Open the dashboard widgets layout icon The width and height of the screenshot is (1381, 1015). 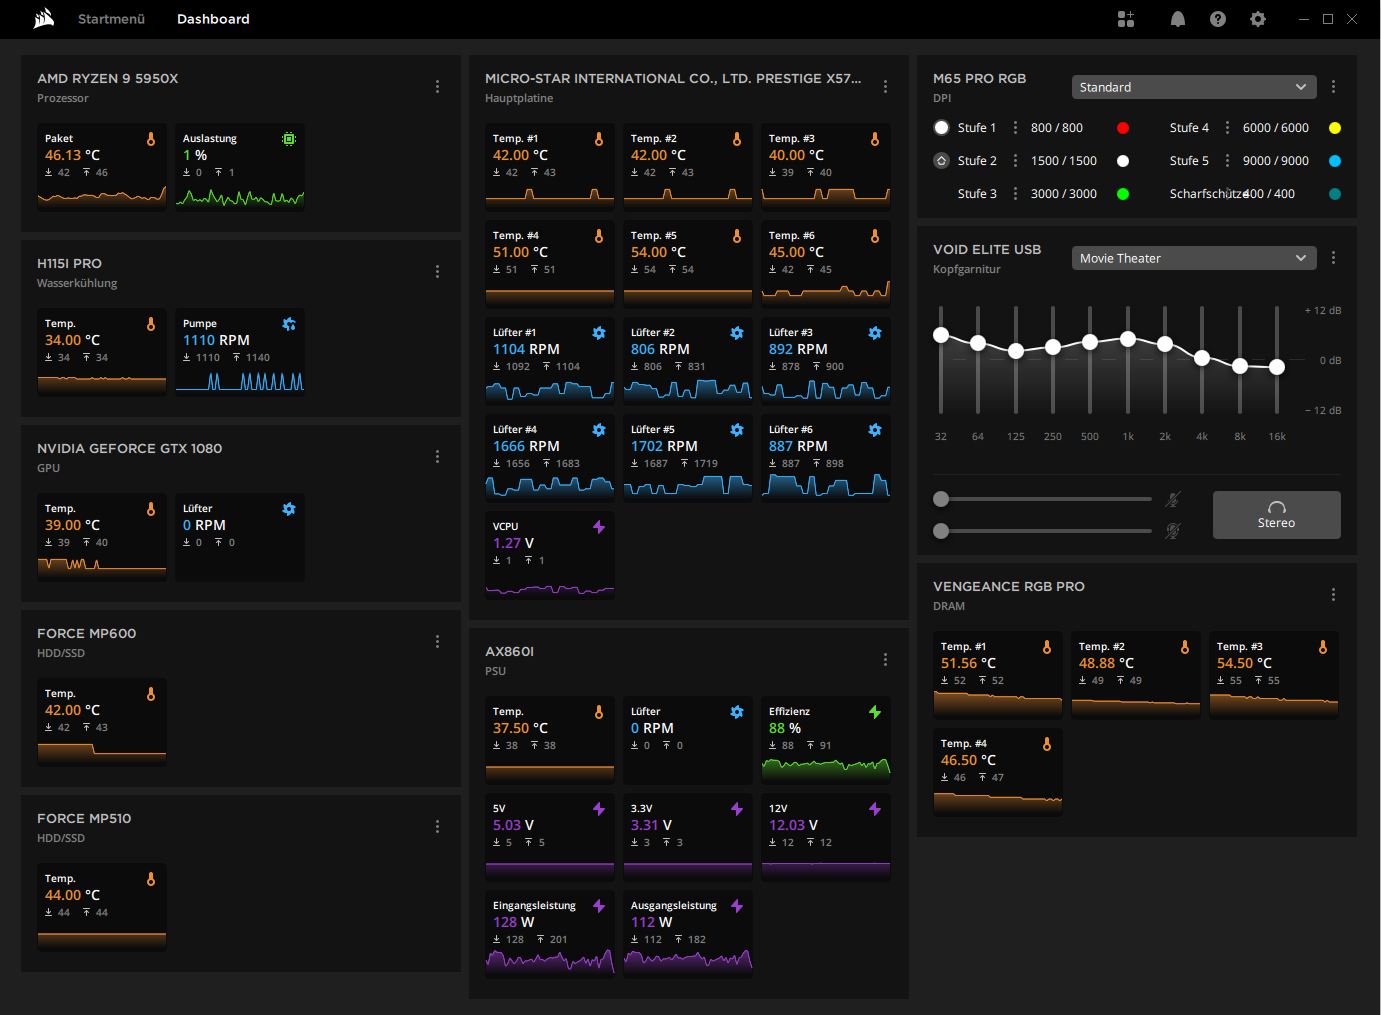tap(1126, 19)
